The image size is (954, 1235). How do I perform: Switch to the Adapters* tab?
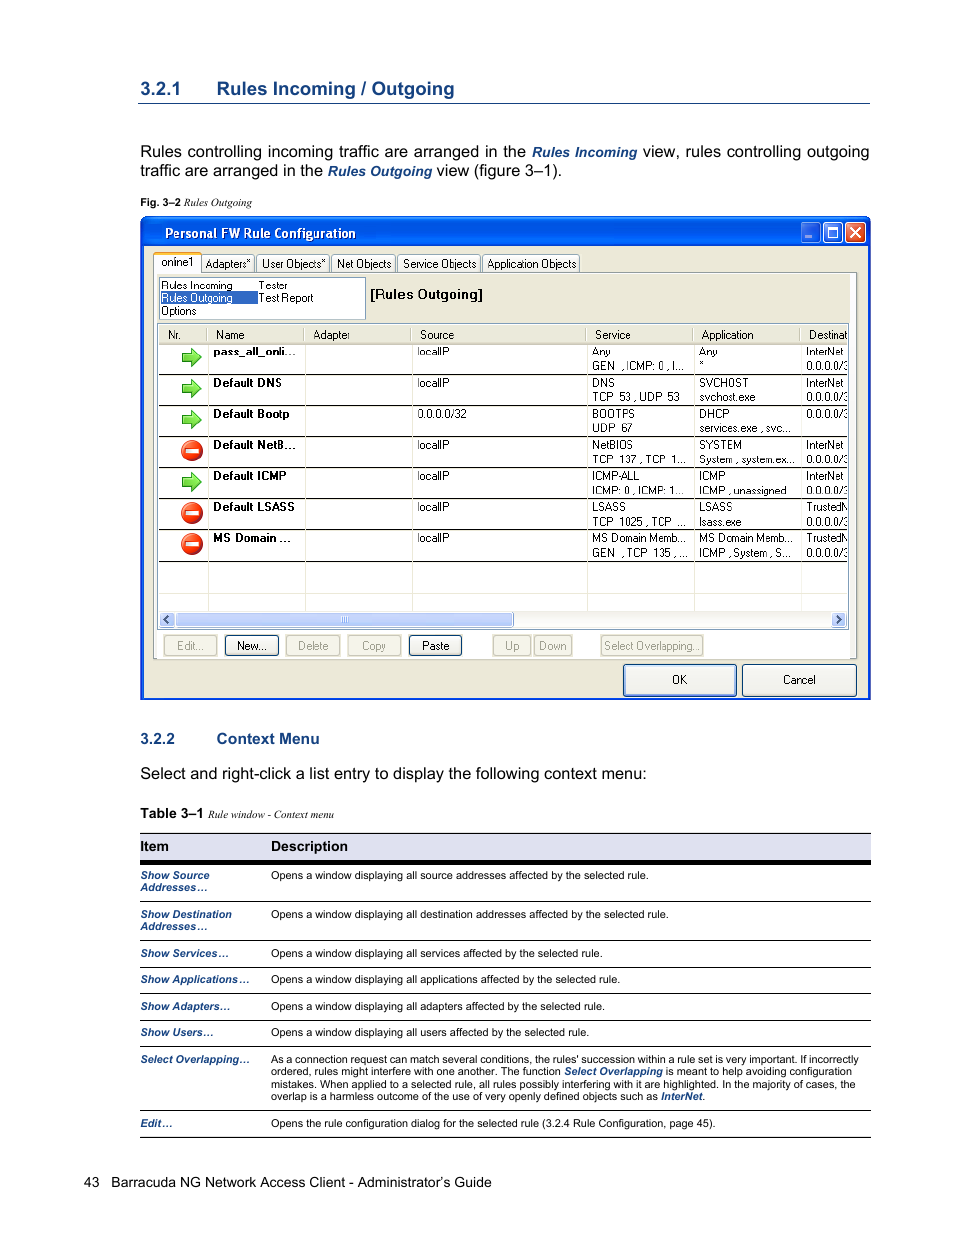pos(228,264)
